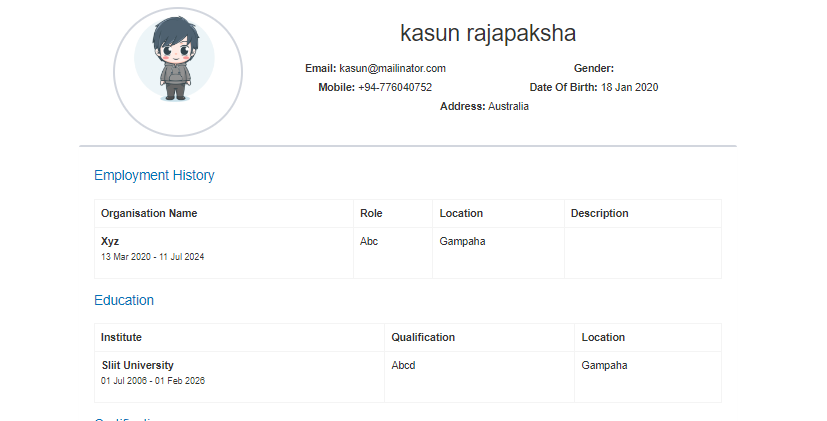Click the Location header in Employment table
The height and width of the screenshot is (421, 827).
click(461, 213)
